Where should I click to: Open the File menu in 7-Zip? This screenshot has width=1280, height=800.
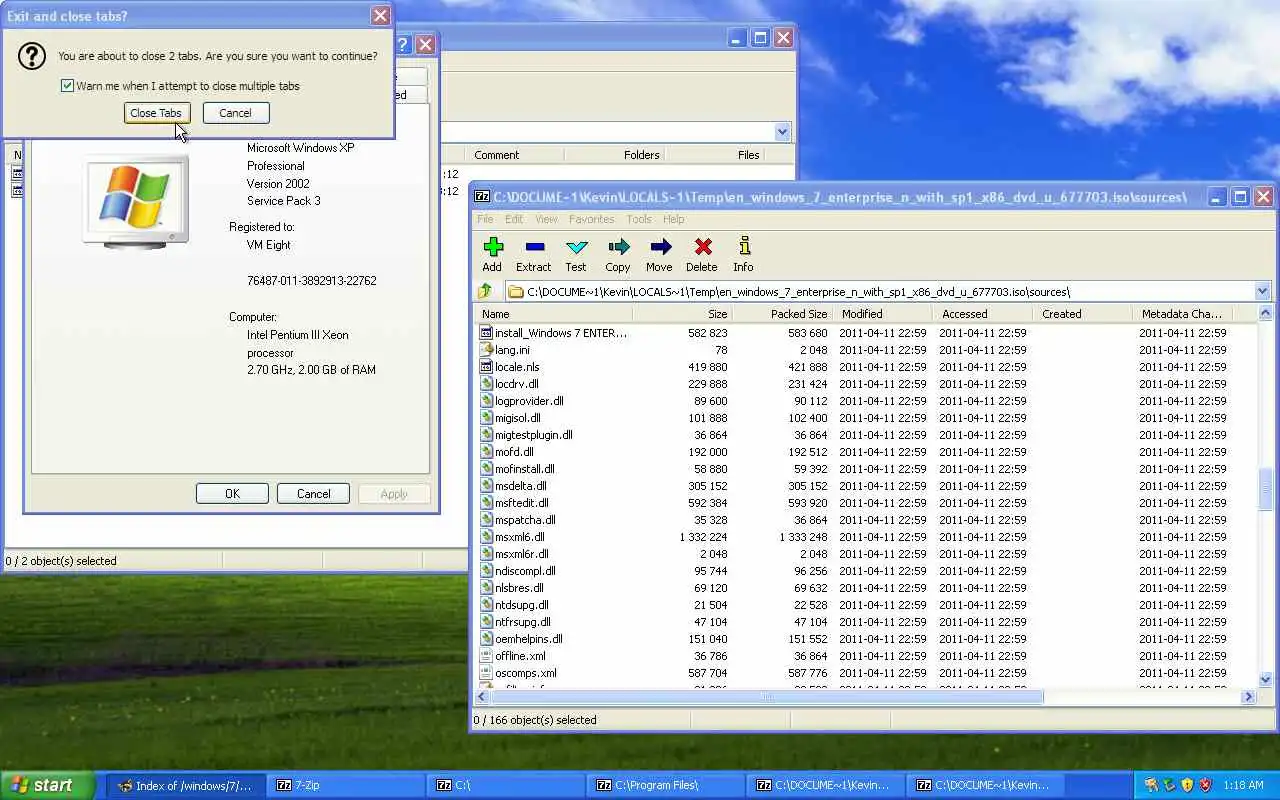click(x=485, y=219)
